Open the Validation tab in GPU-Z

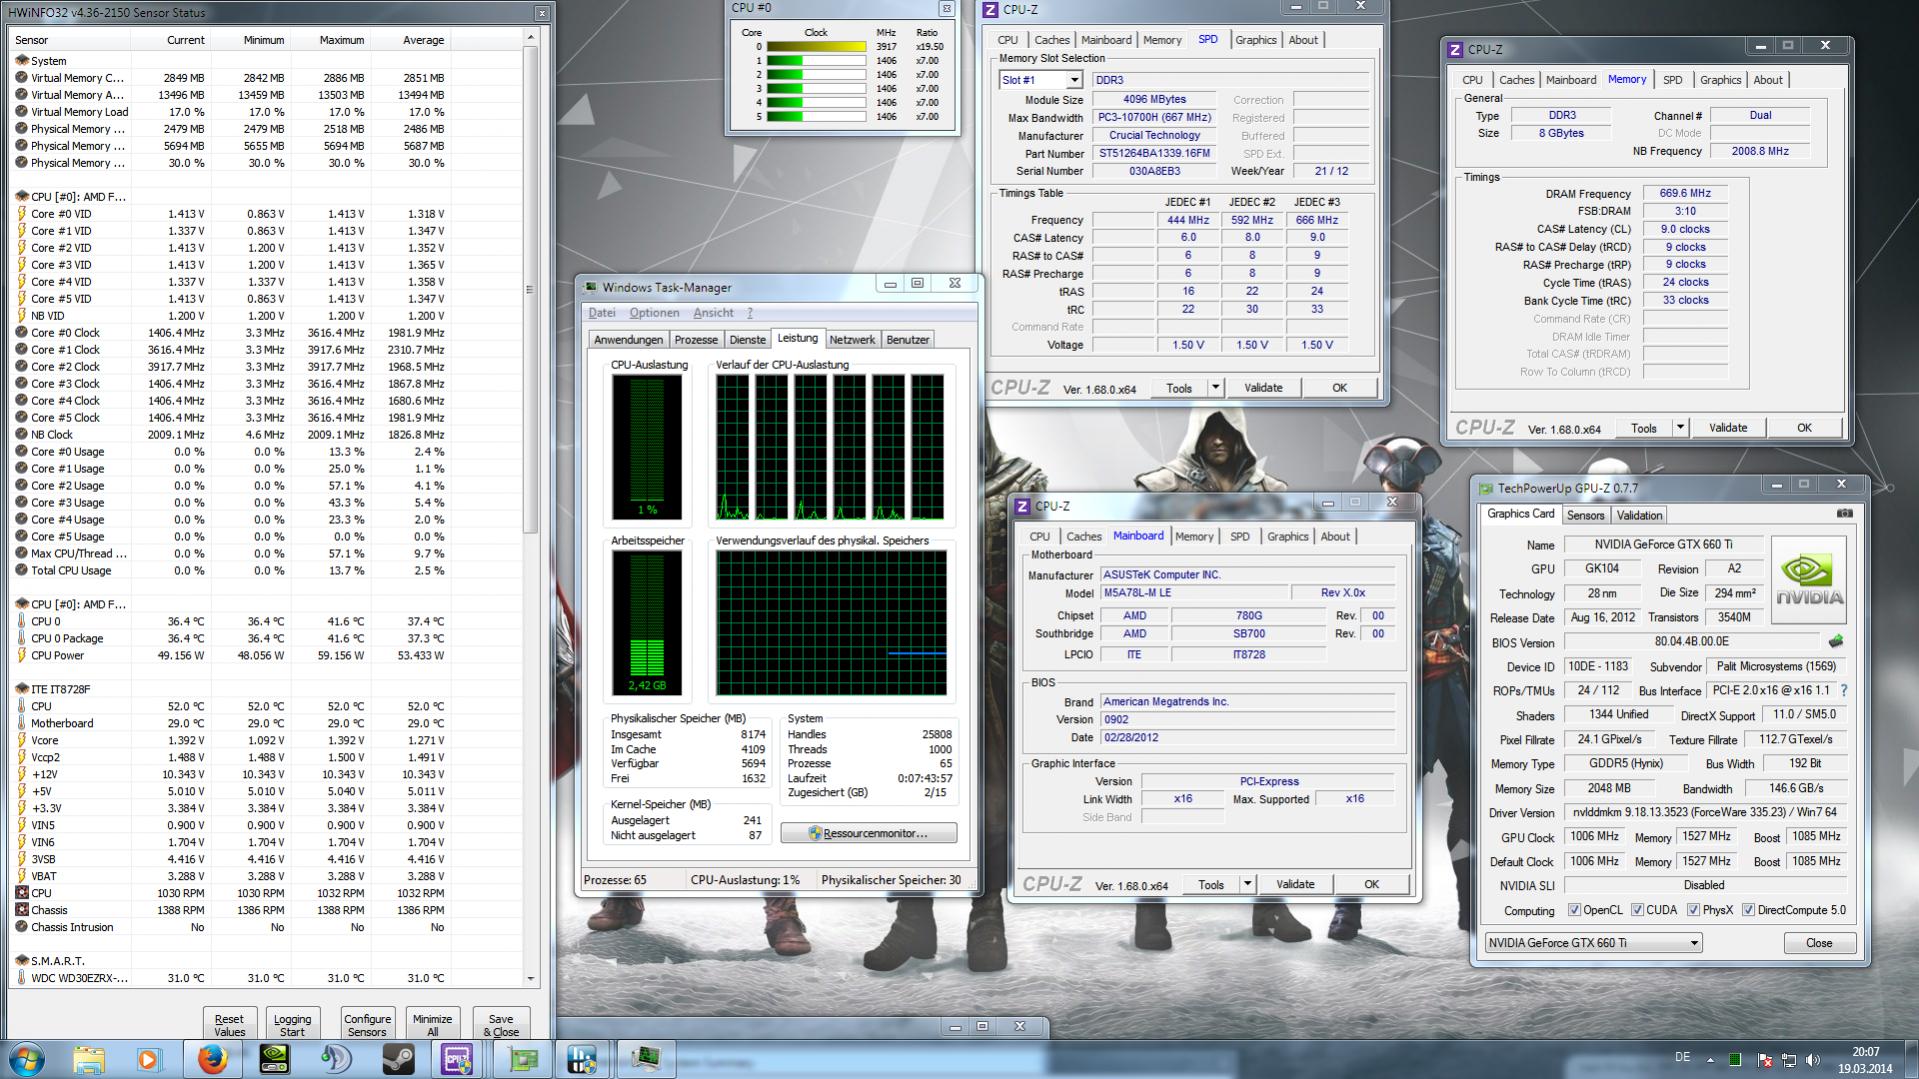point(1639,515)
